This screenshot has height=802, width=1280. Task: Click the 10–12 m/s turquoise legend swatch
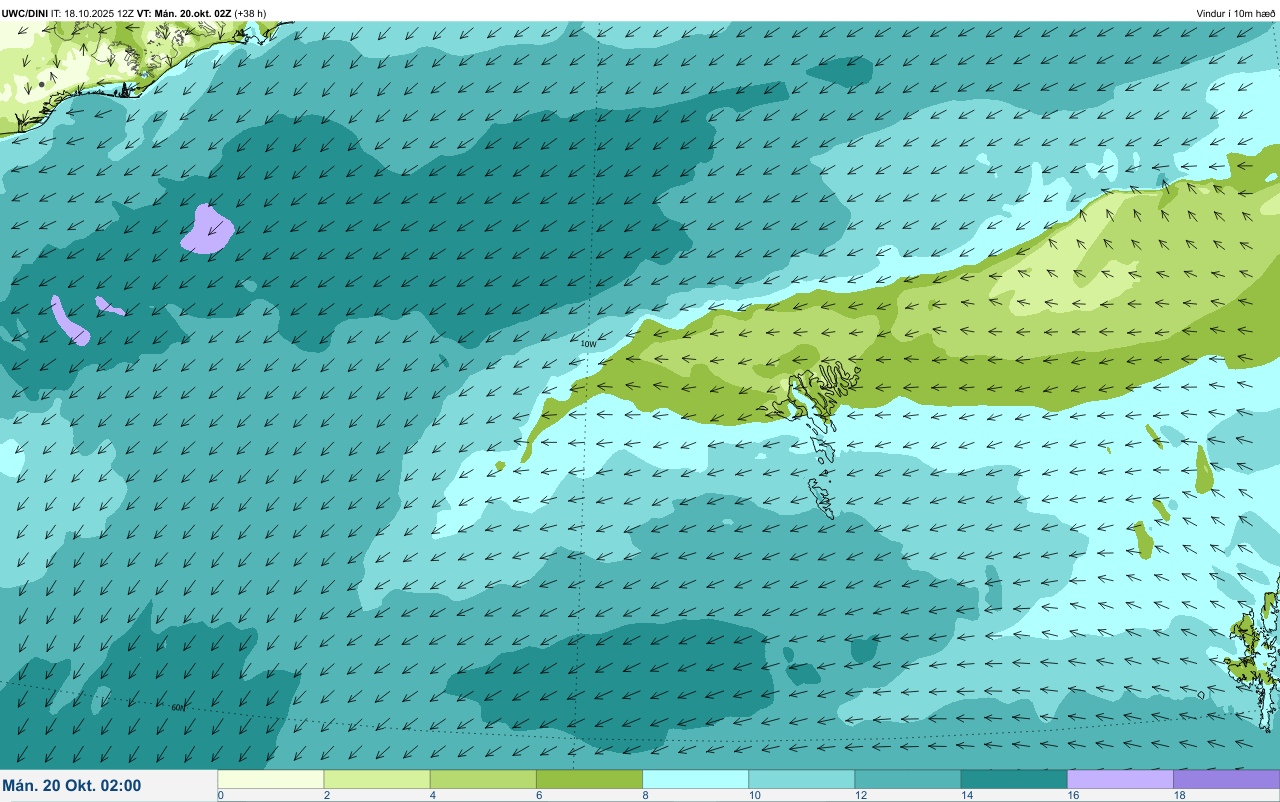pyautogui.click(x=801, y=779)
